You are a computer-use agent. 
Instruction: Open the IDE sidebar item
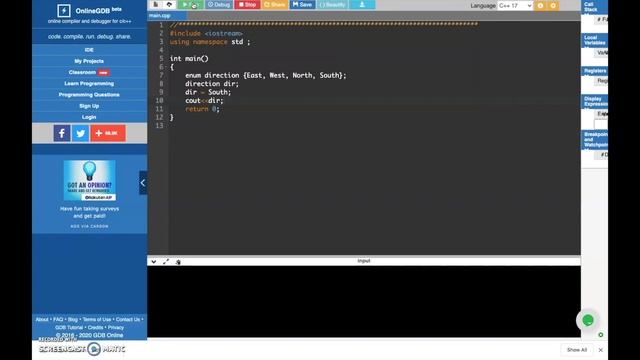pyautogui.click(x=89, y=50)
